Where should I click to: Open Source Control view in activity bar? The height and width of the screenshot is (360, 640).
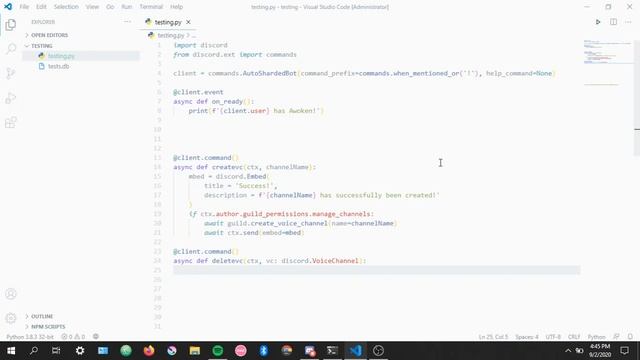11,73
